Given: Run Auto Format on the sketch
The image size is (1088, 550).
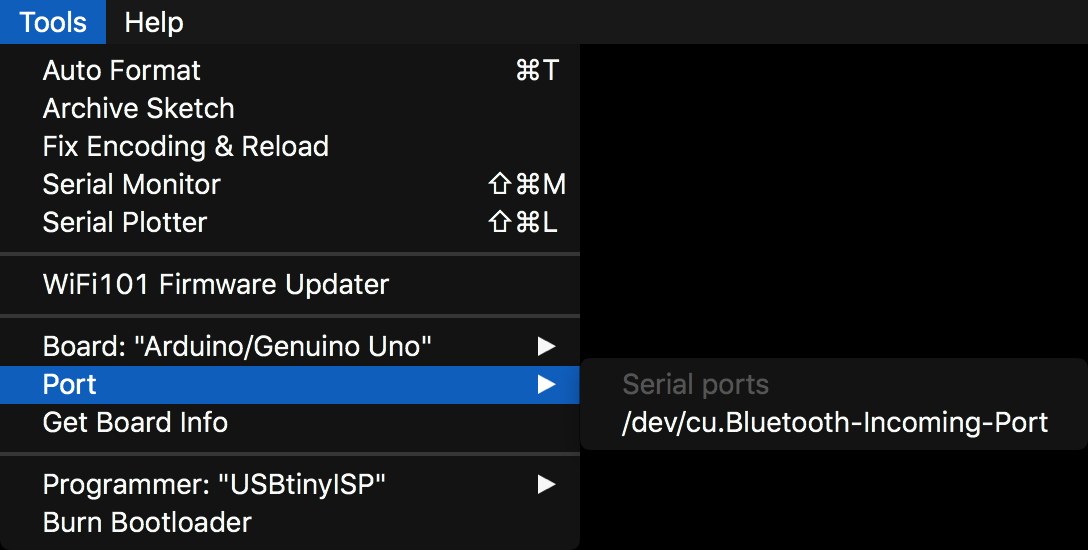Looking at the screenshot, I should [x=122, y=71].
